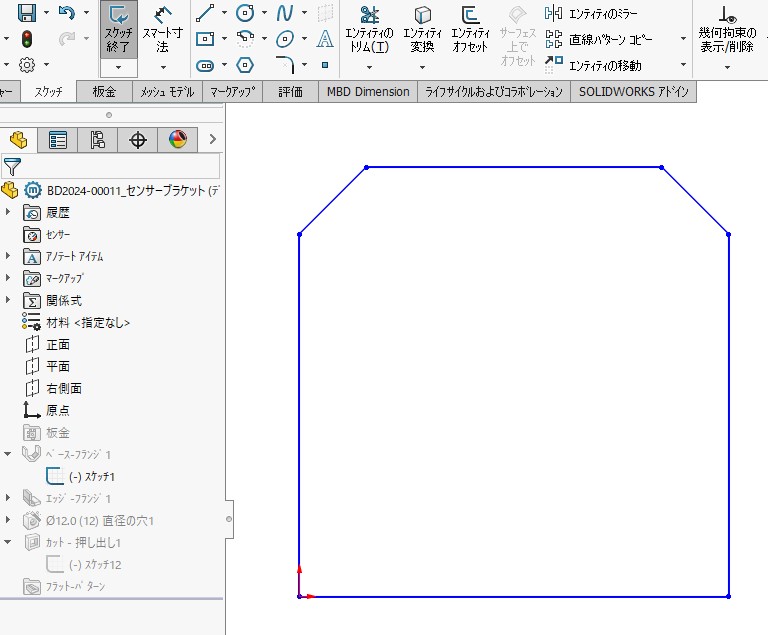
Task: Open dropdown arrow next to Undo icon
Action: 86,12
